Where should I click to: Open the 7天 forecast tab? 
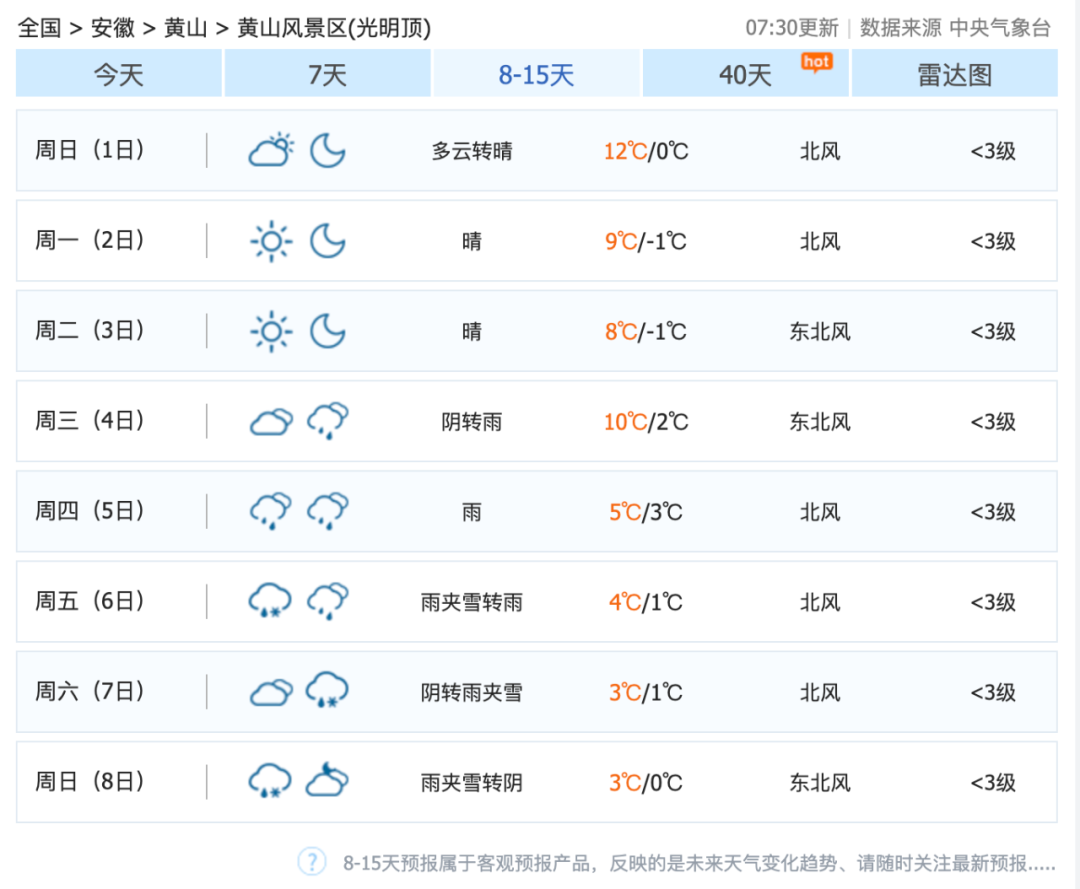[x=327, y=75]
